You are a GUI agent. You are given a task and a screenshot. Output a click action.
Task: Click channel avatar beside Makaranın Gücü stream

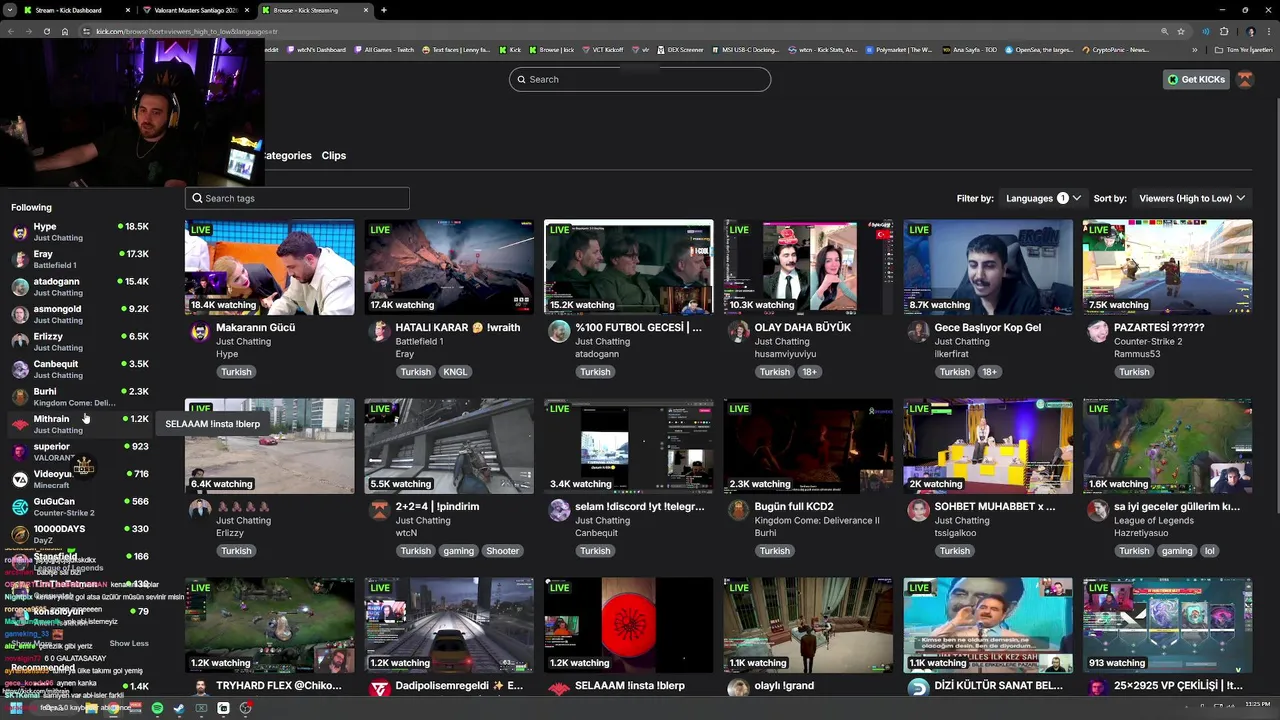pyautogui.click(x=200, y=333)
